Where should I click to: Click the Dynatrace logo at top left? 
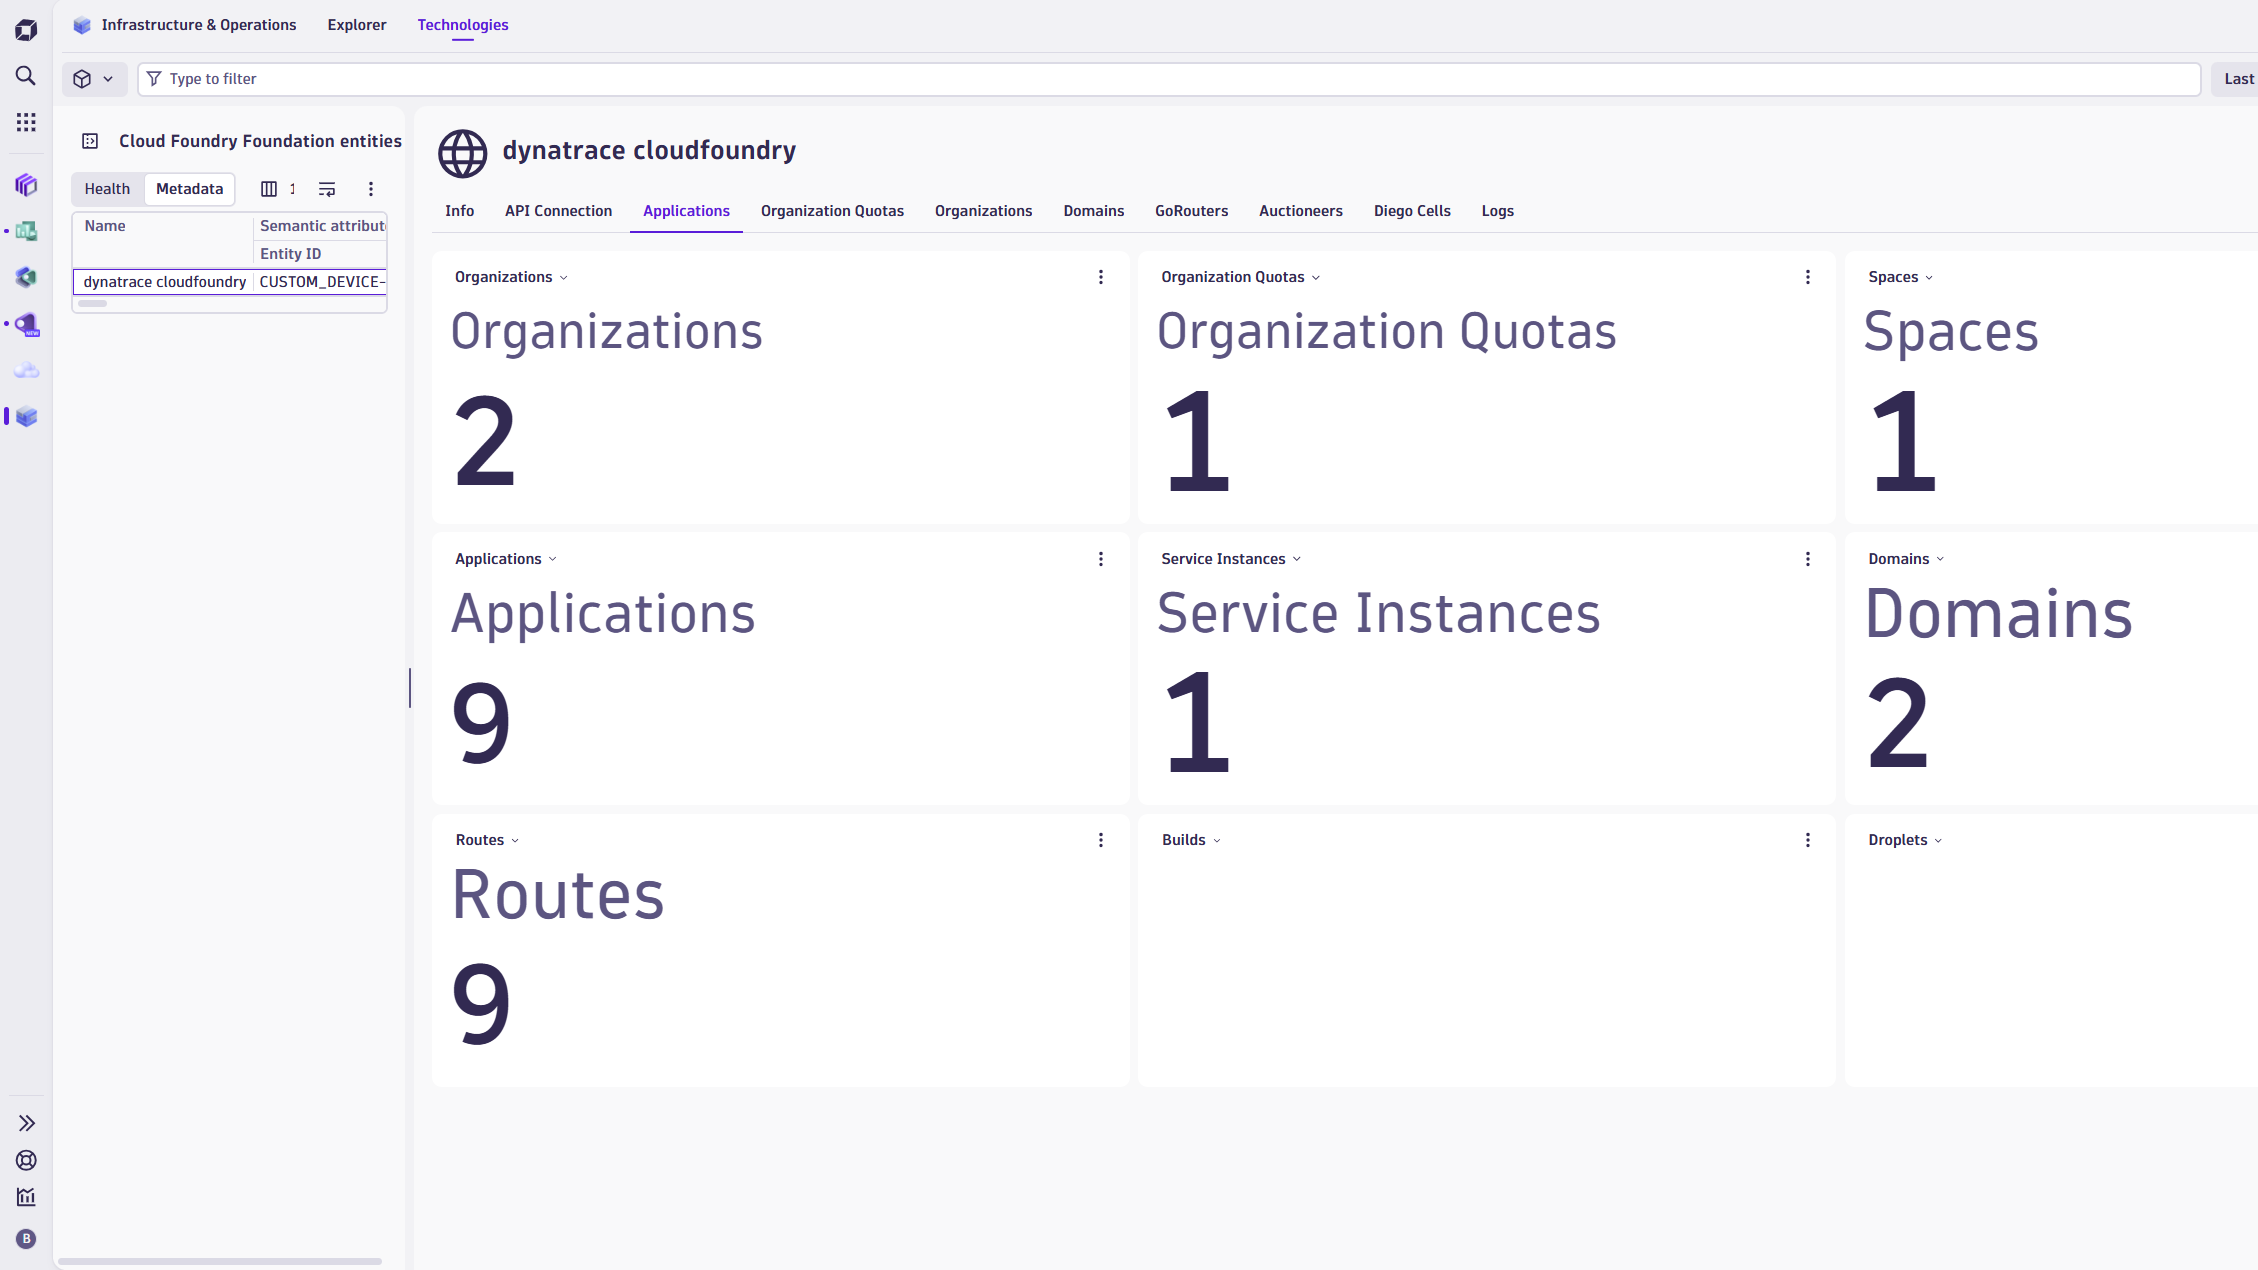25,29
